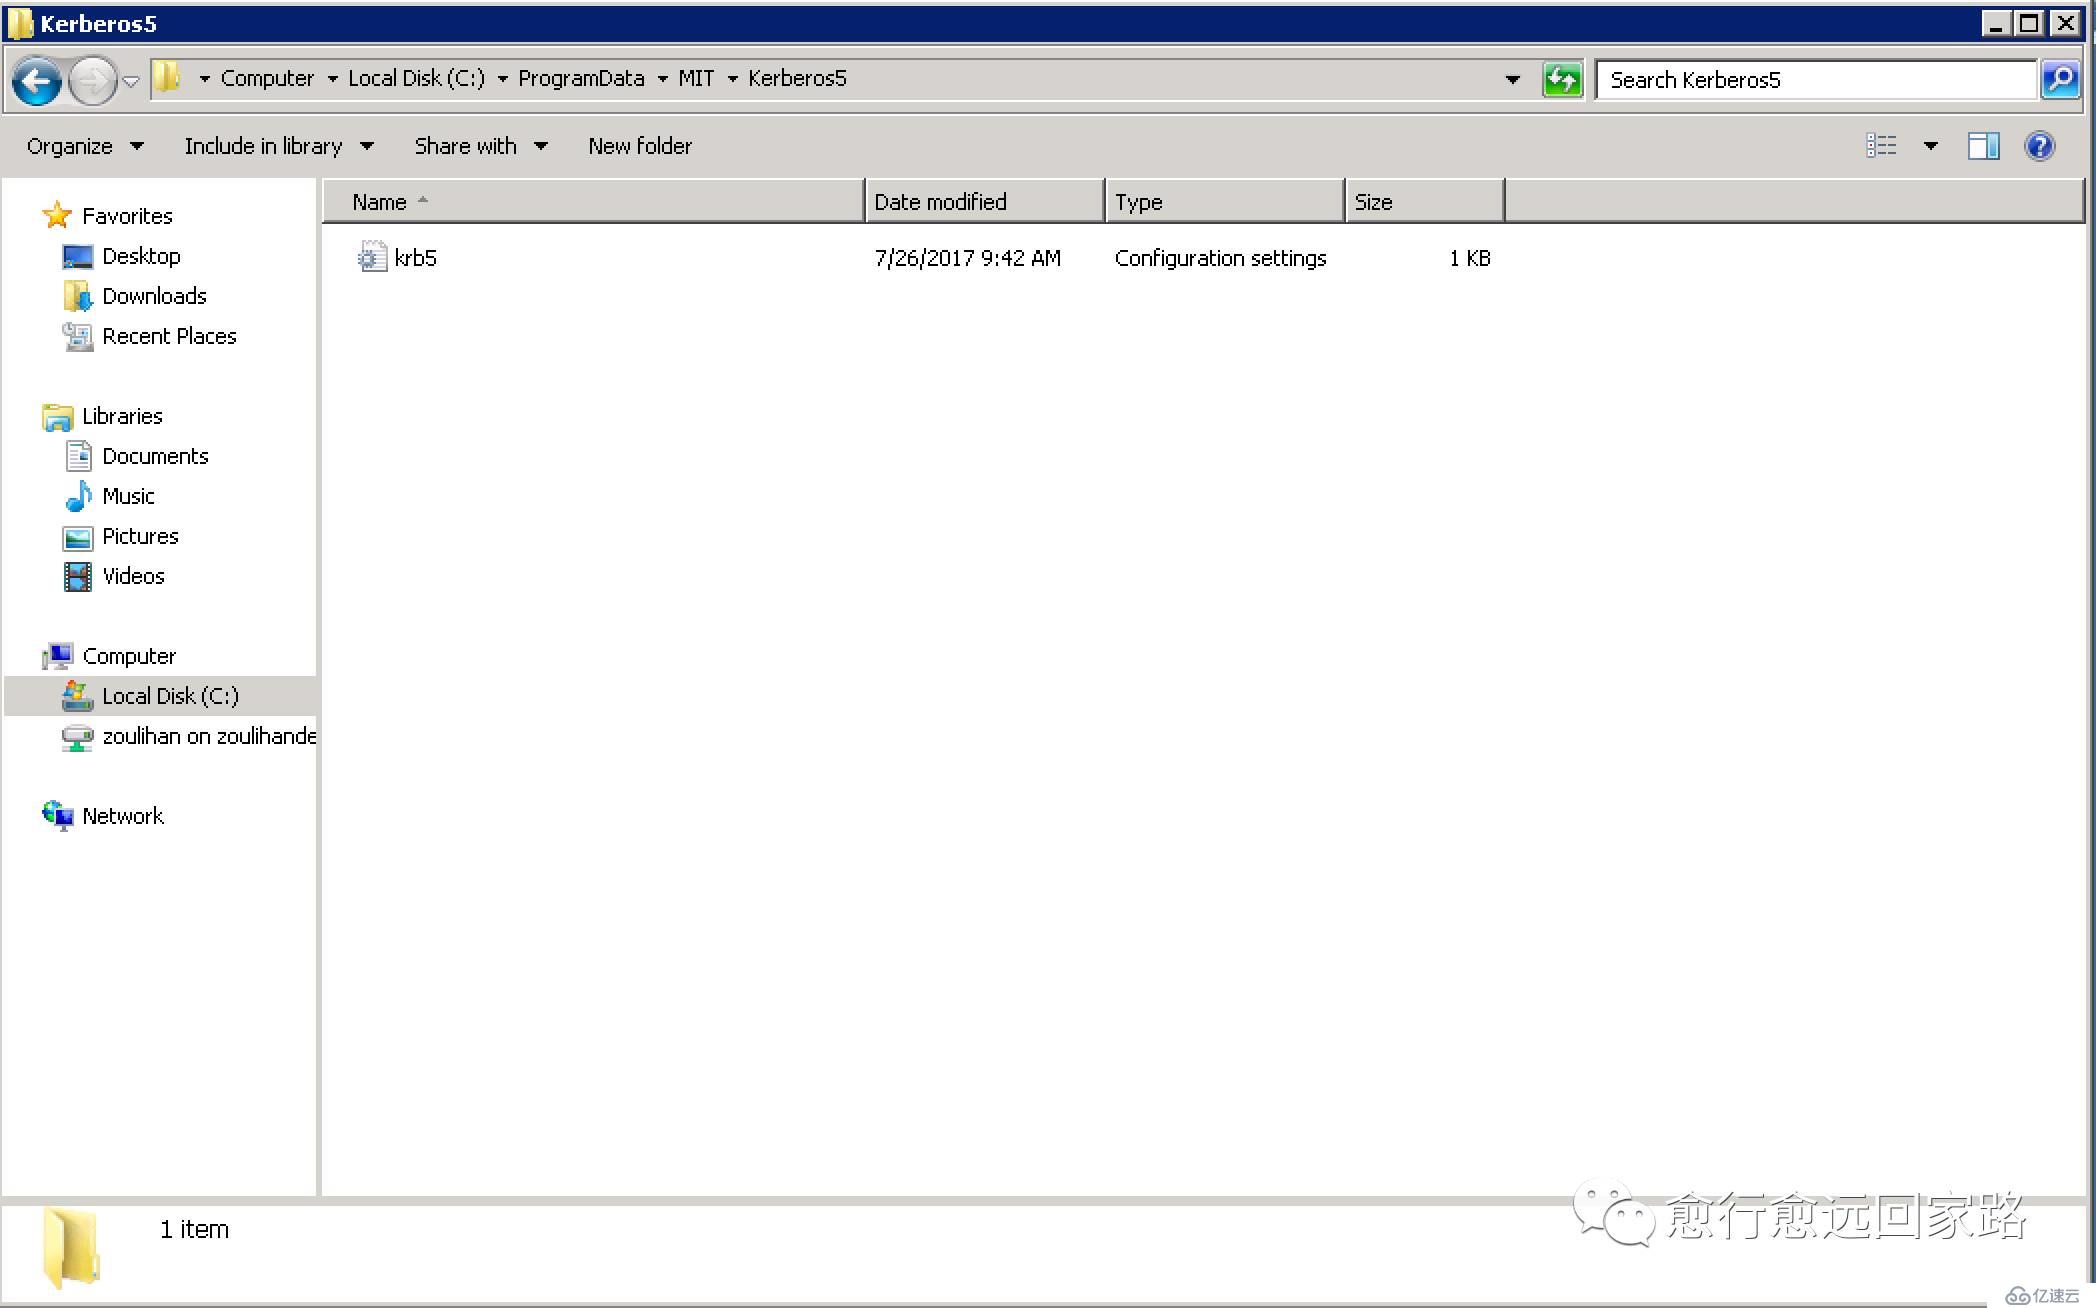Click the New folder button
This screenshot has width=2096, height=1308.
pyautogui.click(x=639, y=146)
